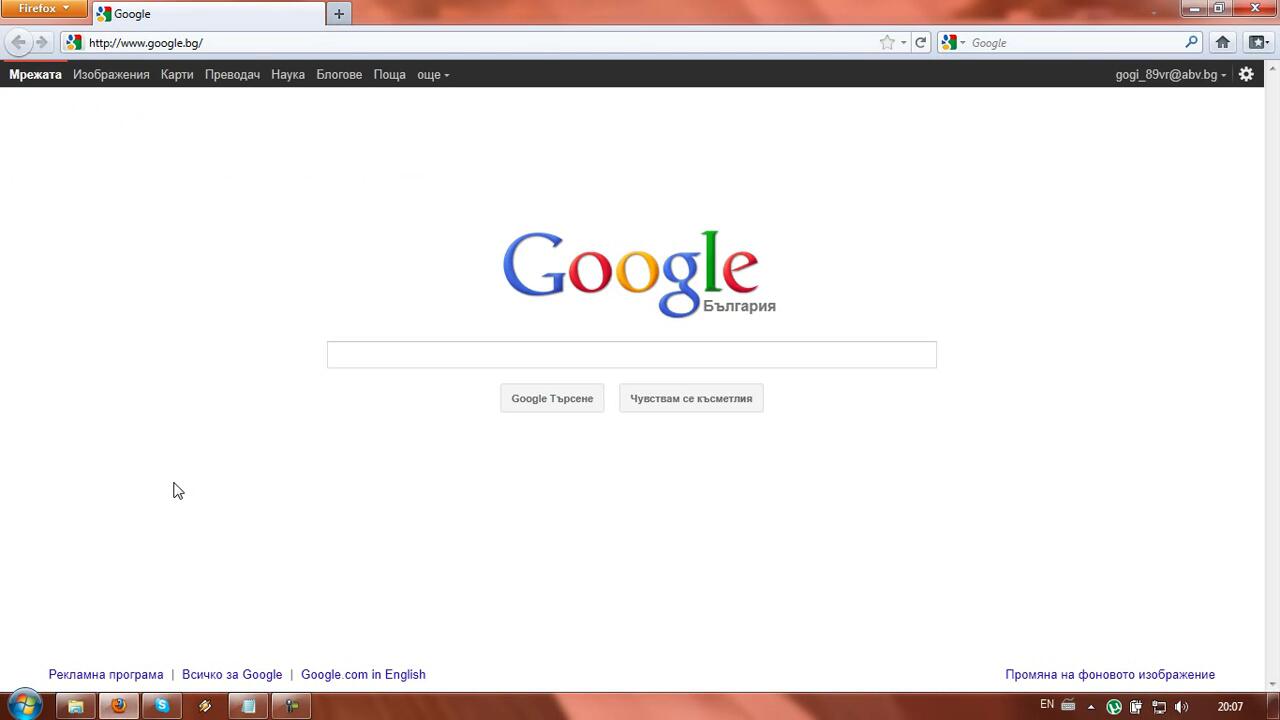The height and width of the screenshot is (720, 1280).
Task: Open Преводач from the Google navigation bar
Action: (x=232, y=75)
